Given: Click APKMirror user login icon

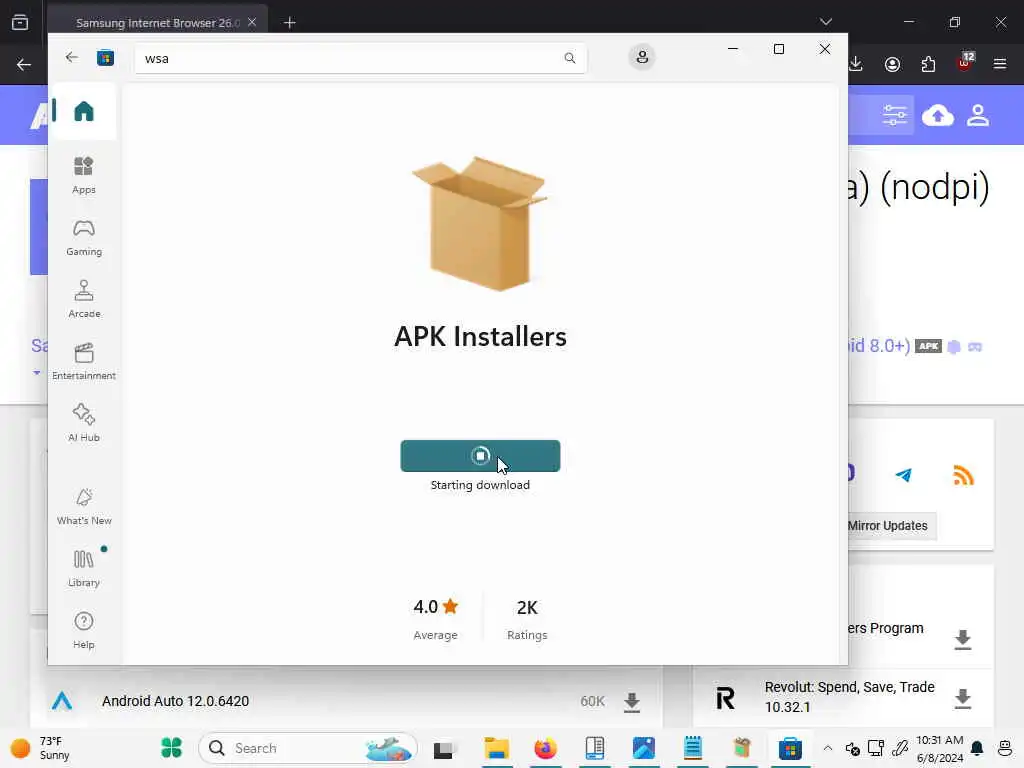Looking at the screenshot, I should (978, 116).
